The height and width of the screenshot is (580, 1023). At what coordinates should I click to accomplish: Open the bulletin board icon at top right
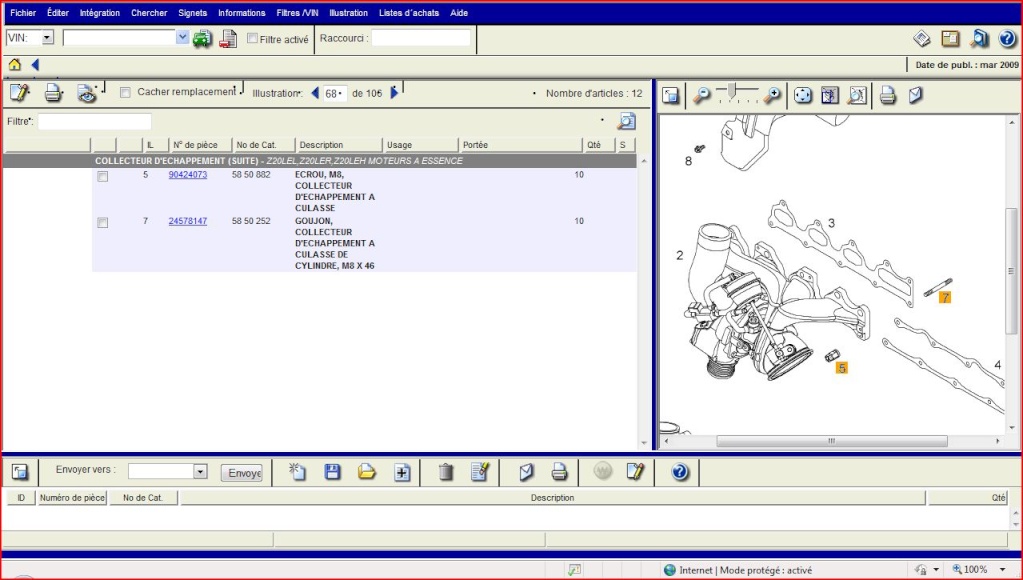pos(950,38)
